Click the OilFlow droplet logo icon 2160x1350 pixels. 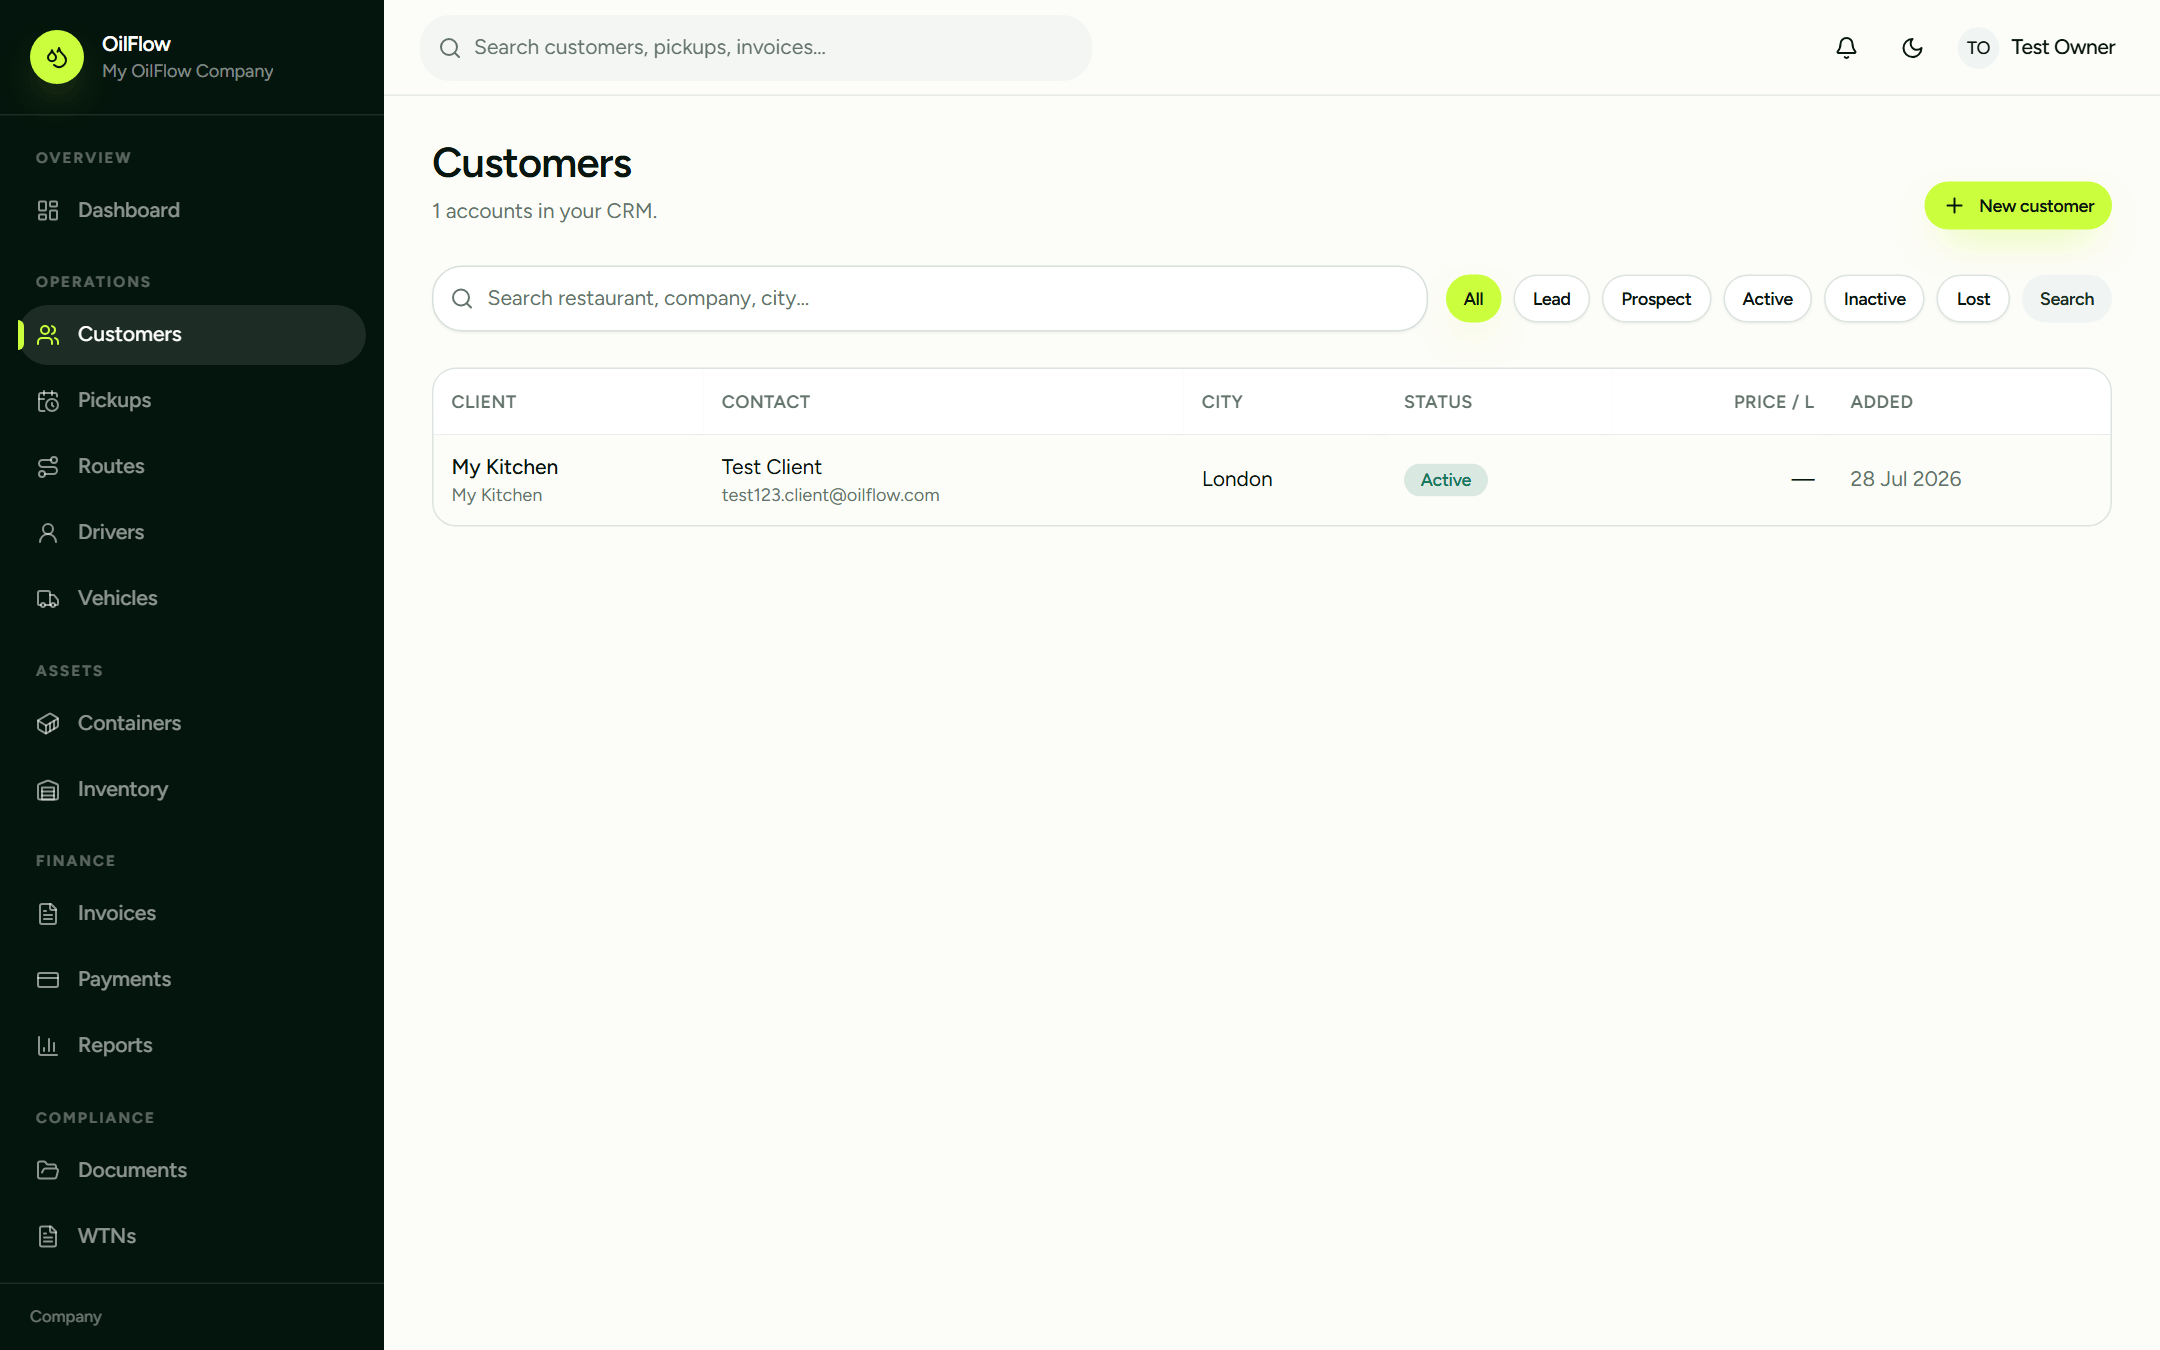click(x=57, y=57)
